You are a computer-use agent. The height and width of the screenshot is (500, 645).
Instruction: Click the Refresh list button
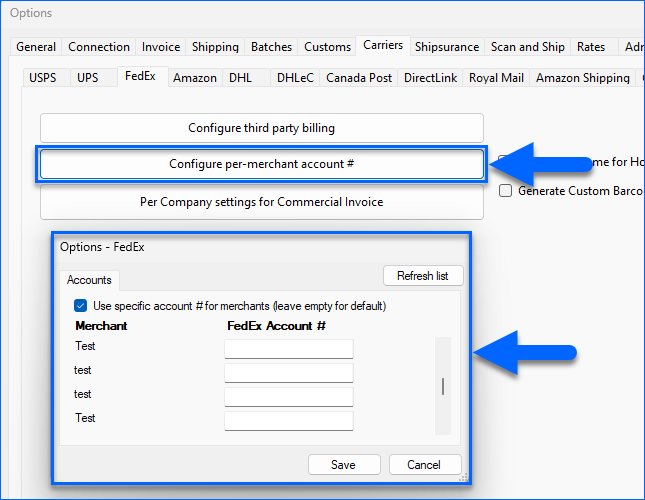coord(423,275)
